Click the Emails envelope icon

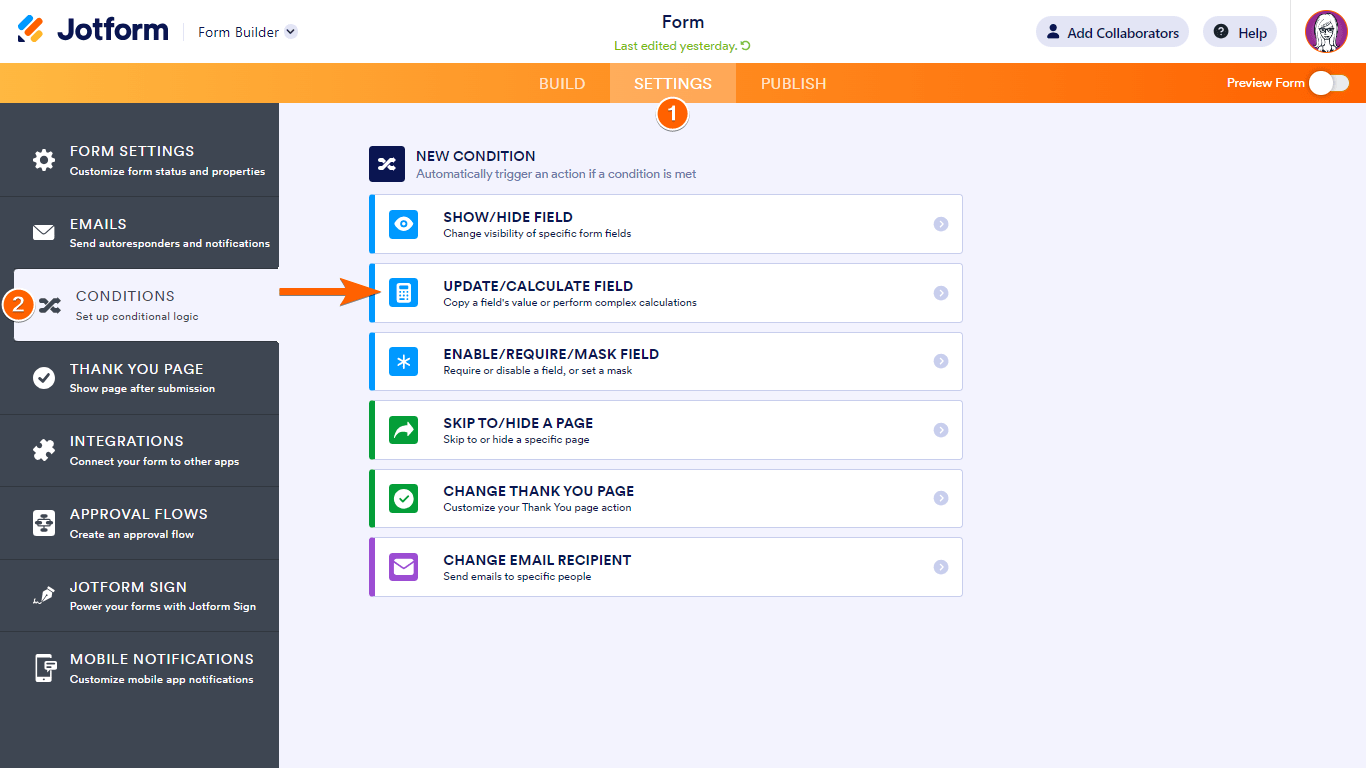[43, 231]
